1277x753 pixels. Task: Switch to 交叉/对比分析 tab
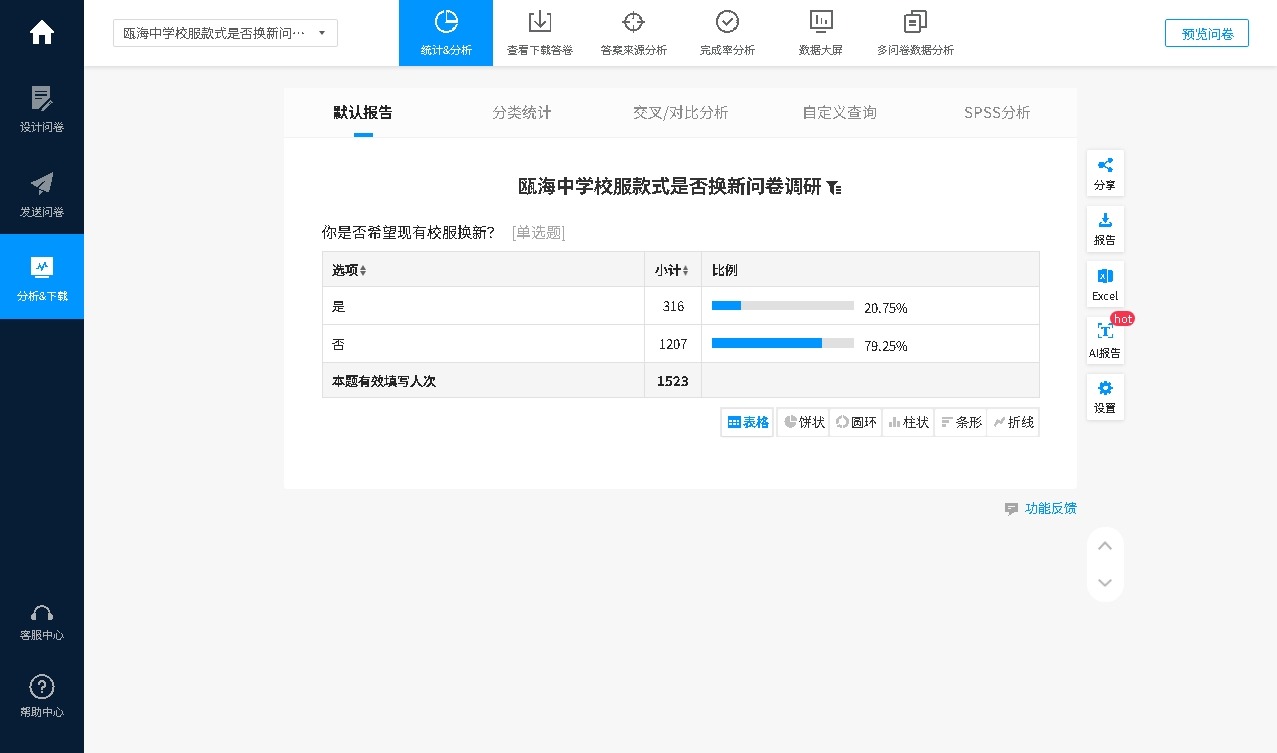point(680,112)
